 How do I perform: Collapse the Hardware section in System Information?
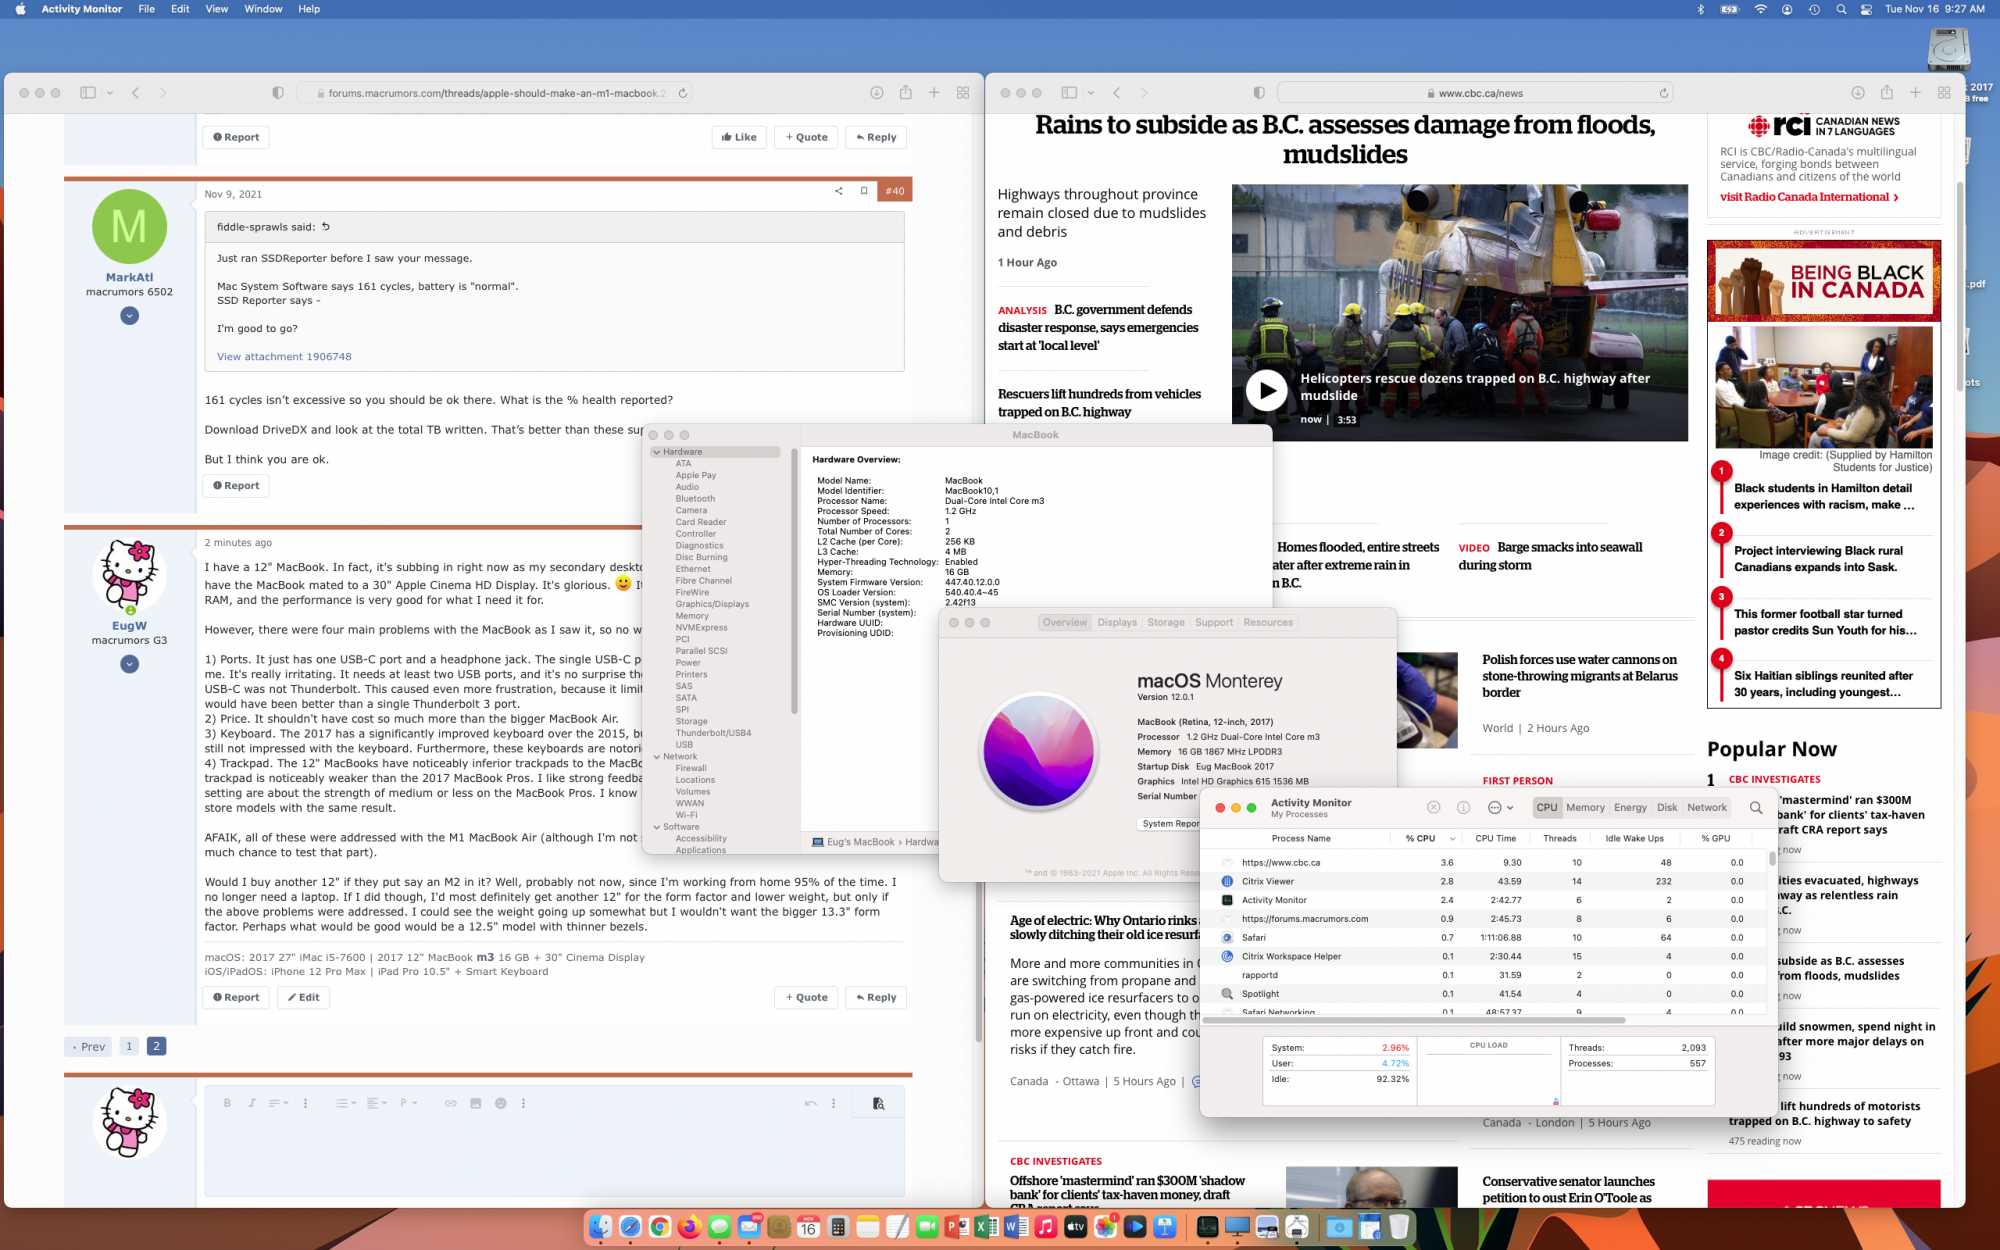[657, 452]
